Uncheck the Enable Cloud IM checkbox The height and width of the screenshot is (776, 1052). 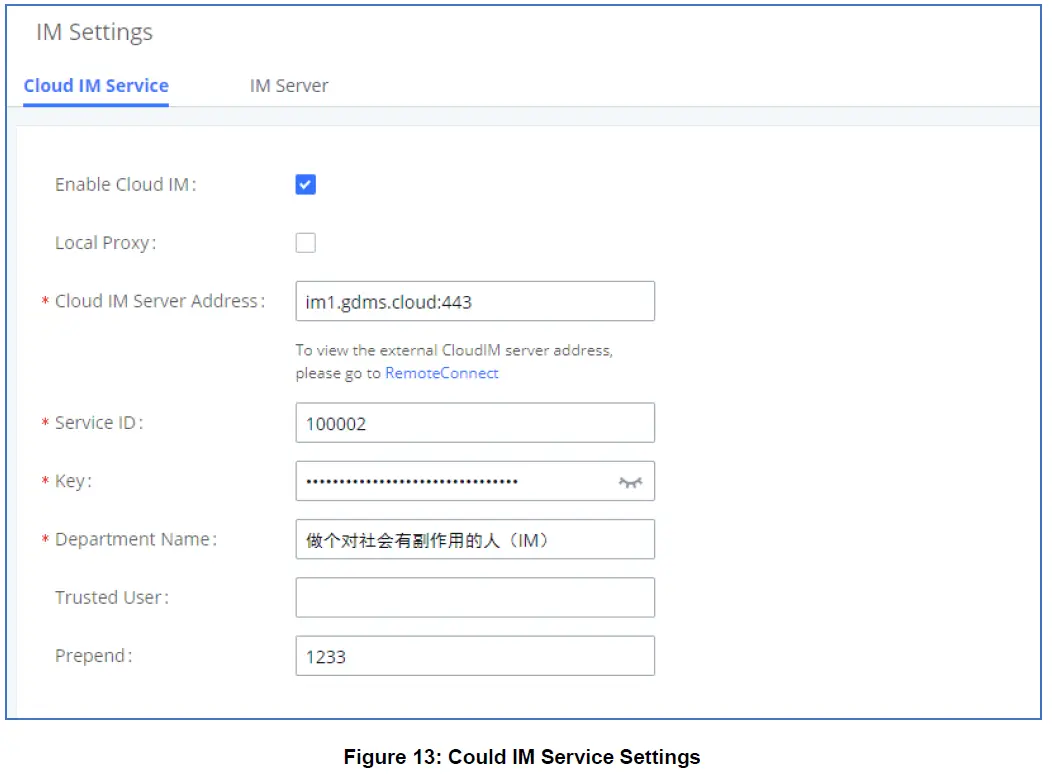click(x=306, y=185)
